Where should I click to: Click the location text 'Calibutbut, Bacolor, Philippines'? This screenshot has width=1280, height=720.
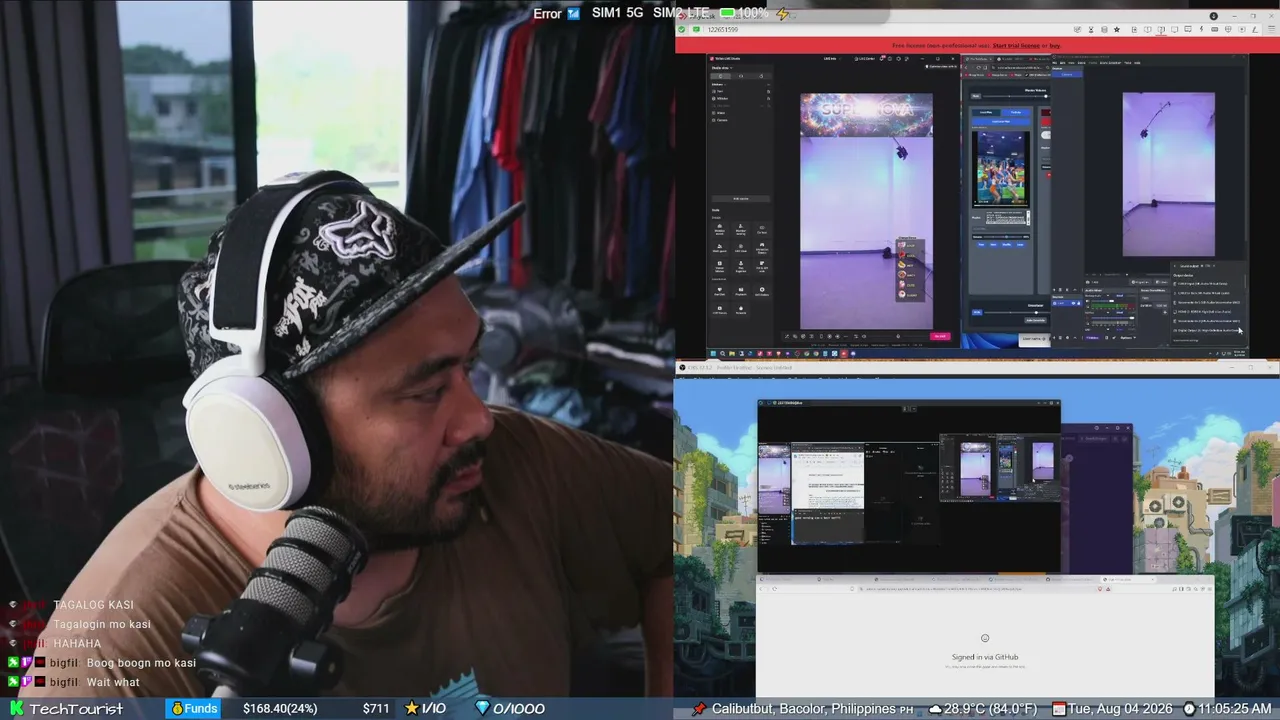[x=804, y=709]
